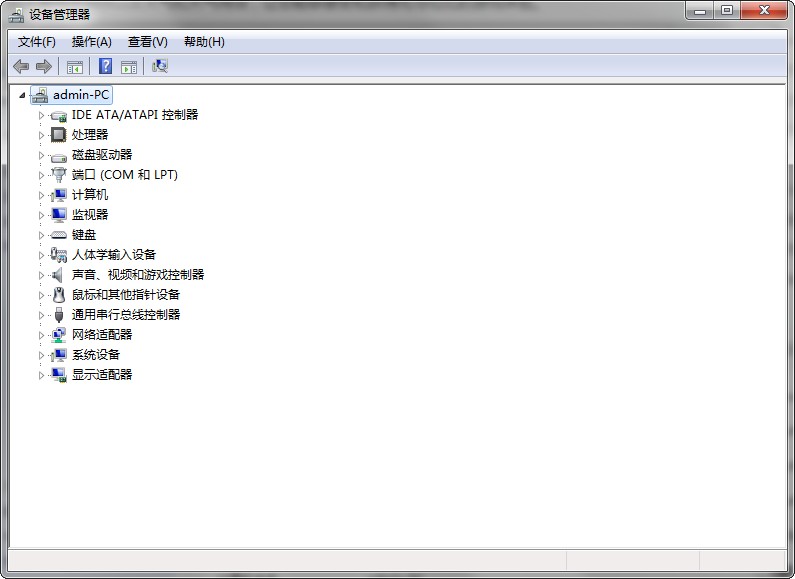Expand the 人体学输入设备 node
This screenshot has height=579, width=795.
[x=42, y=255]
